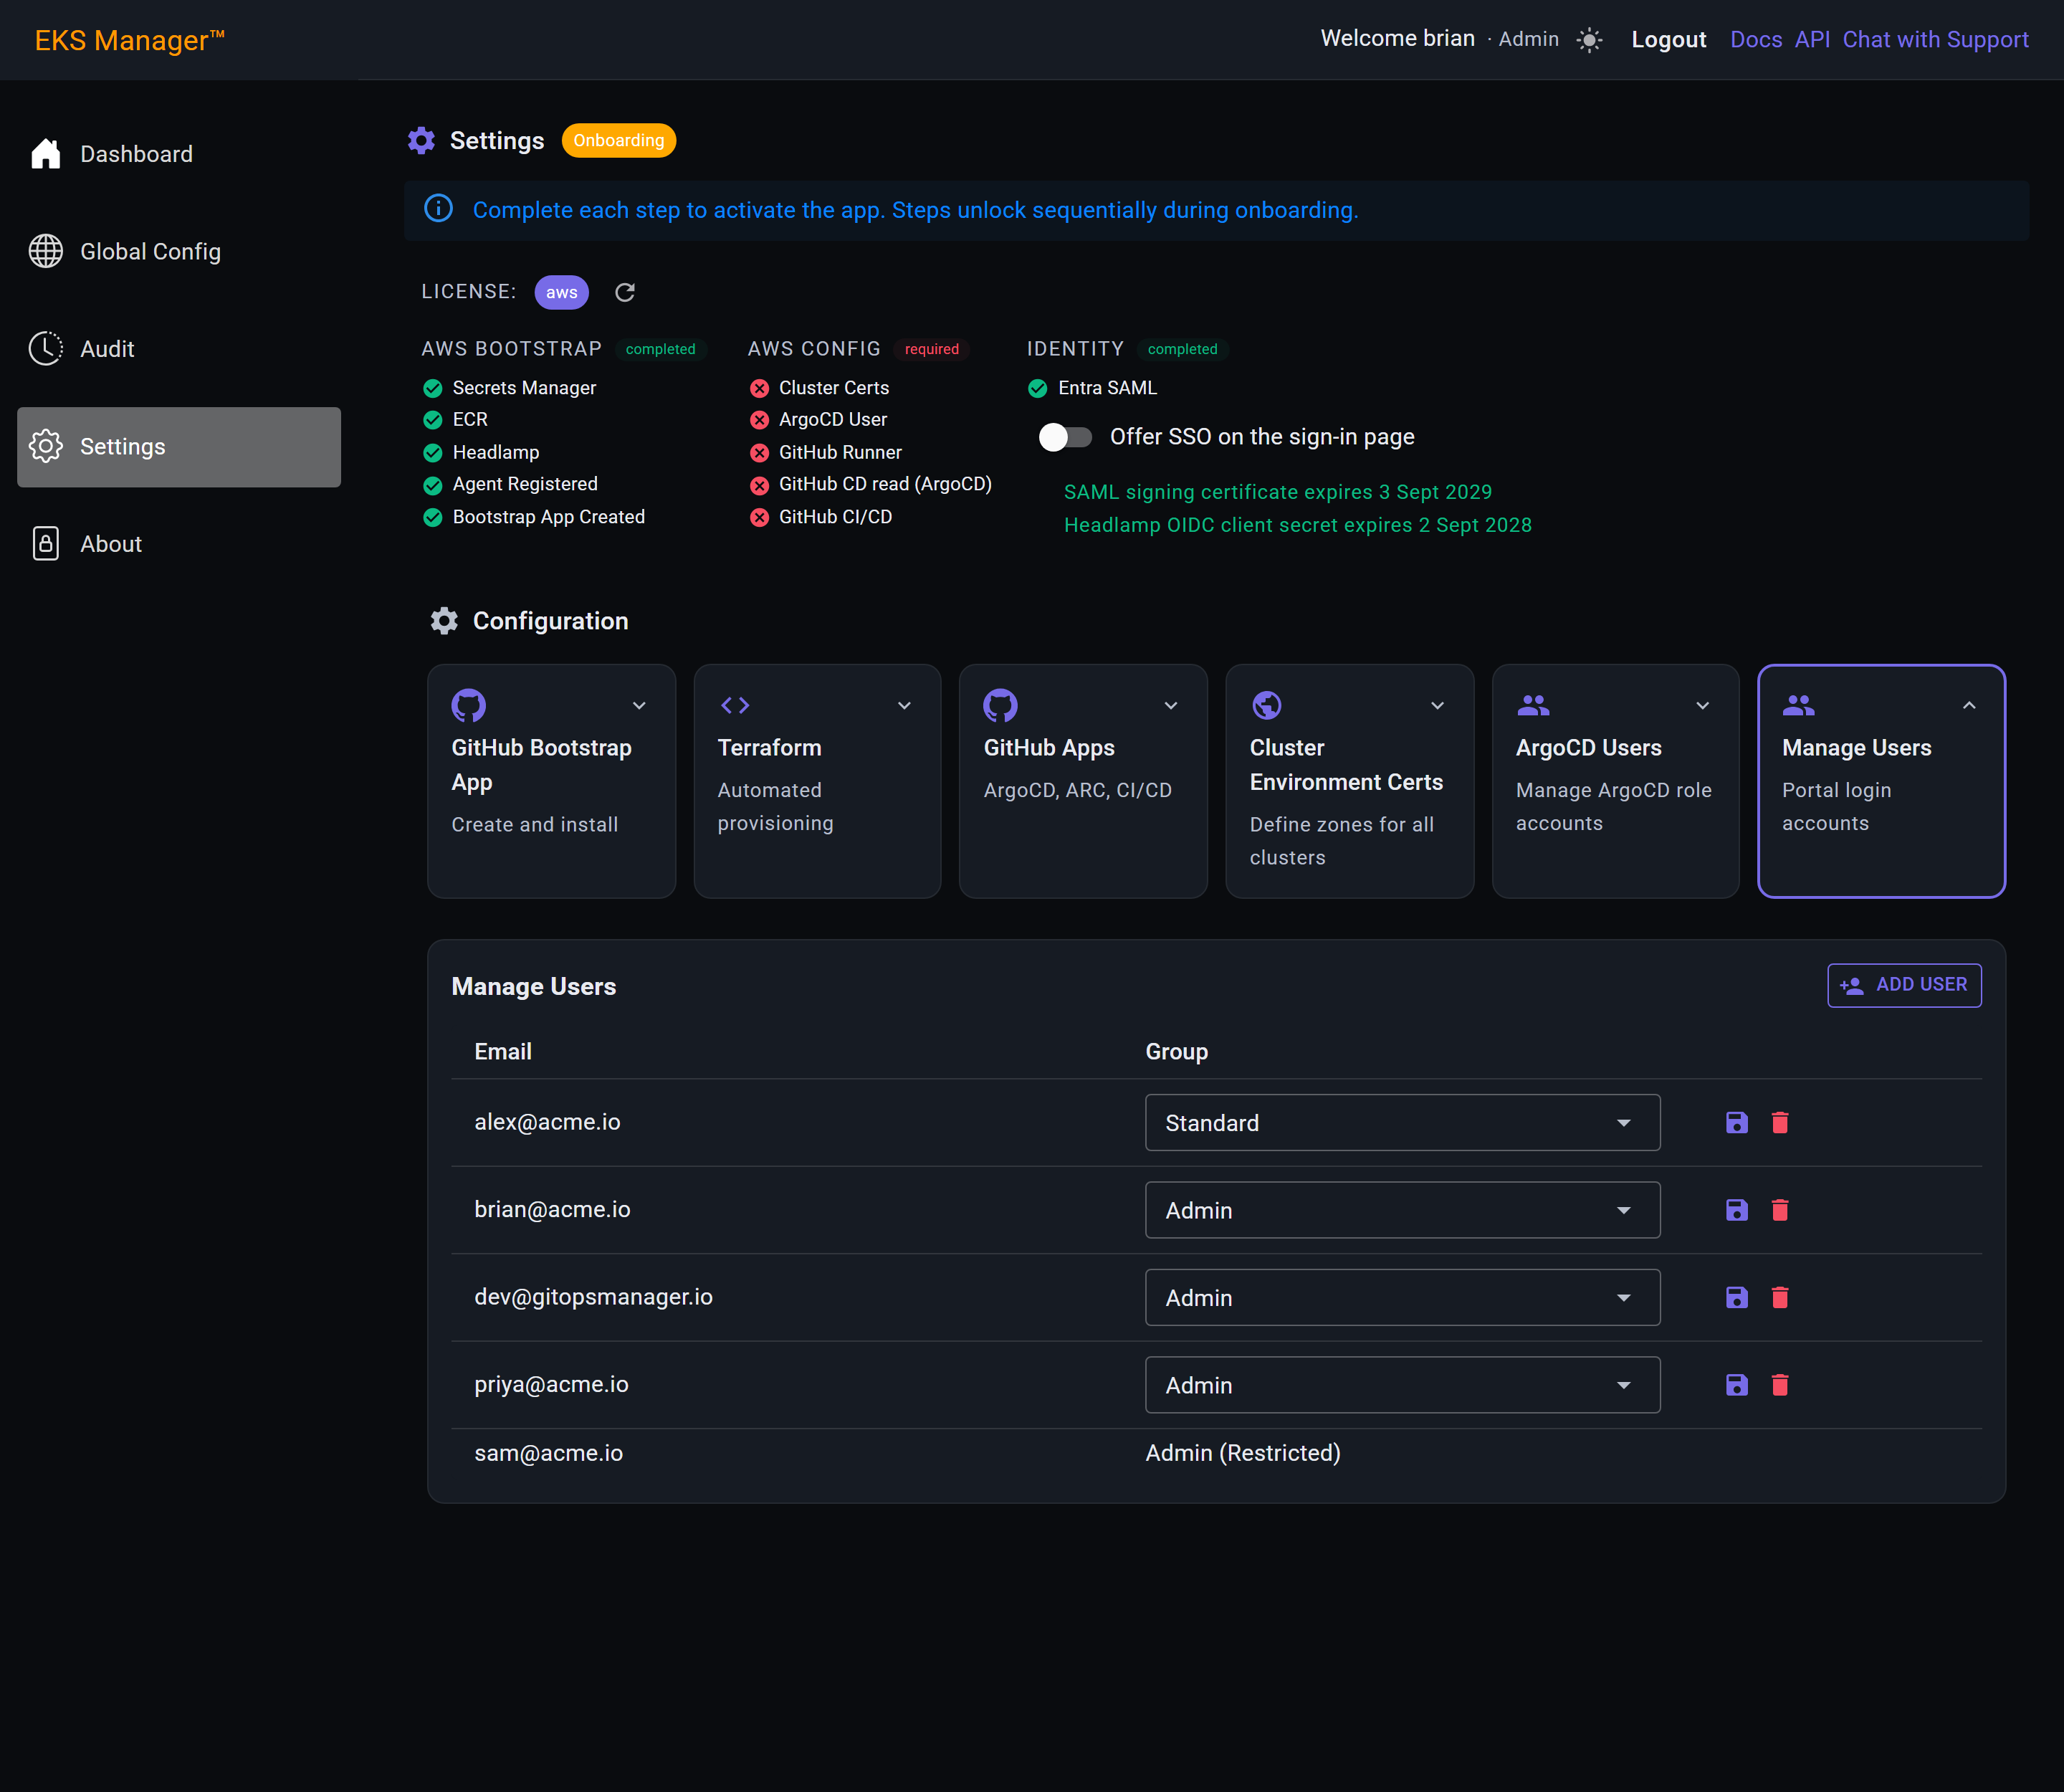Open group dropdown for priya@acme.io

point(1402,1385)
